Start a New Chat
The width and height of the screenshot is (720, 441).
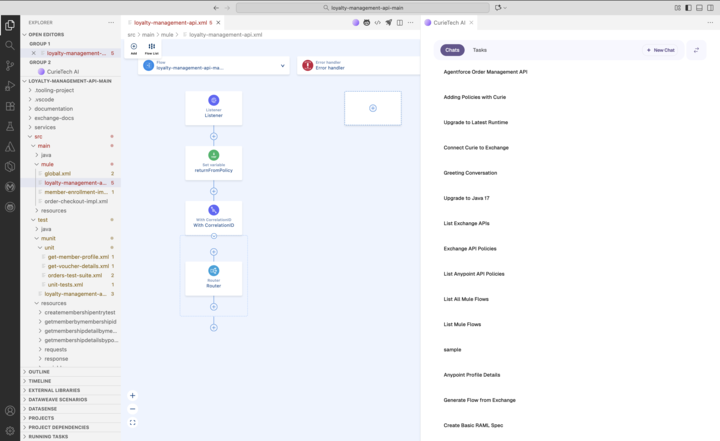661,50
